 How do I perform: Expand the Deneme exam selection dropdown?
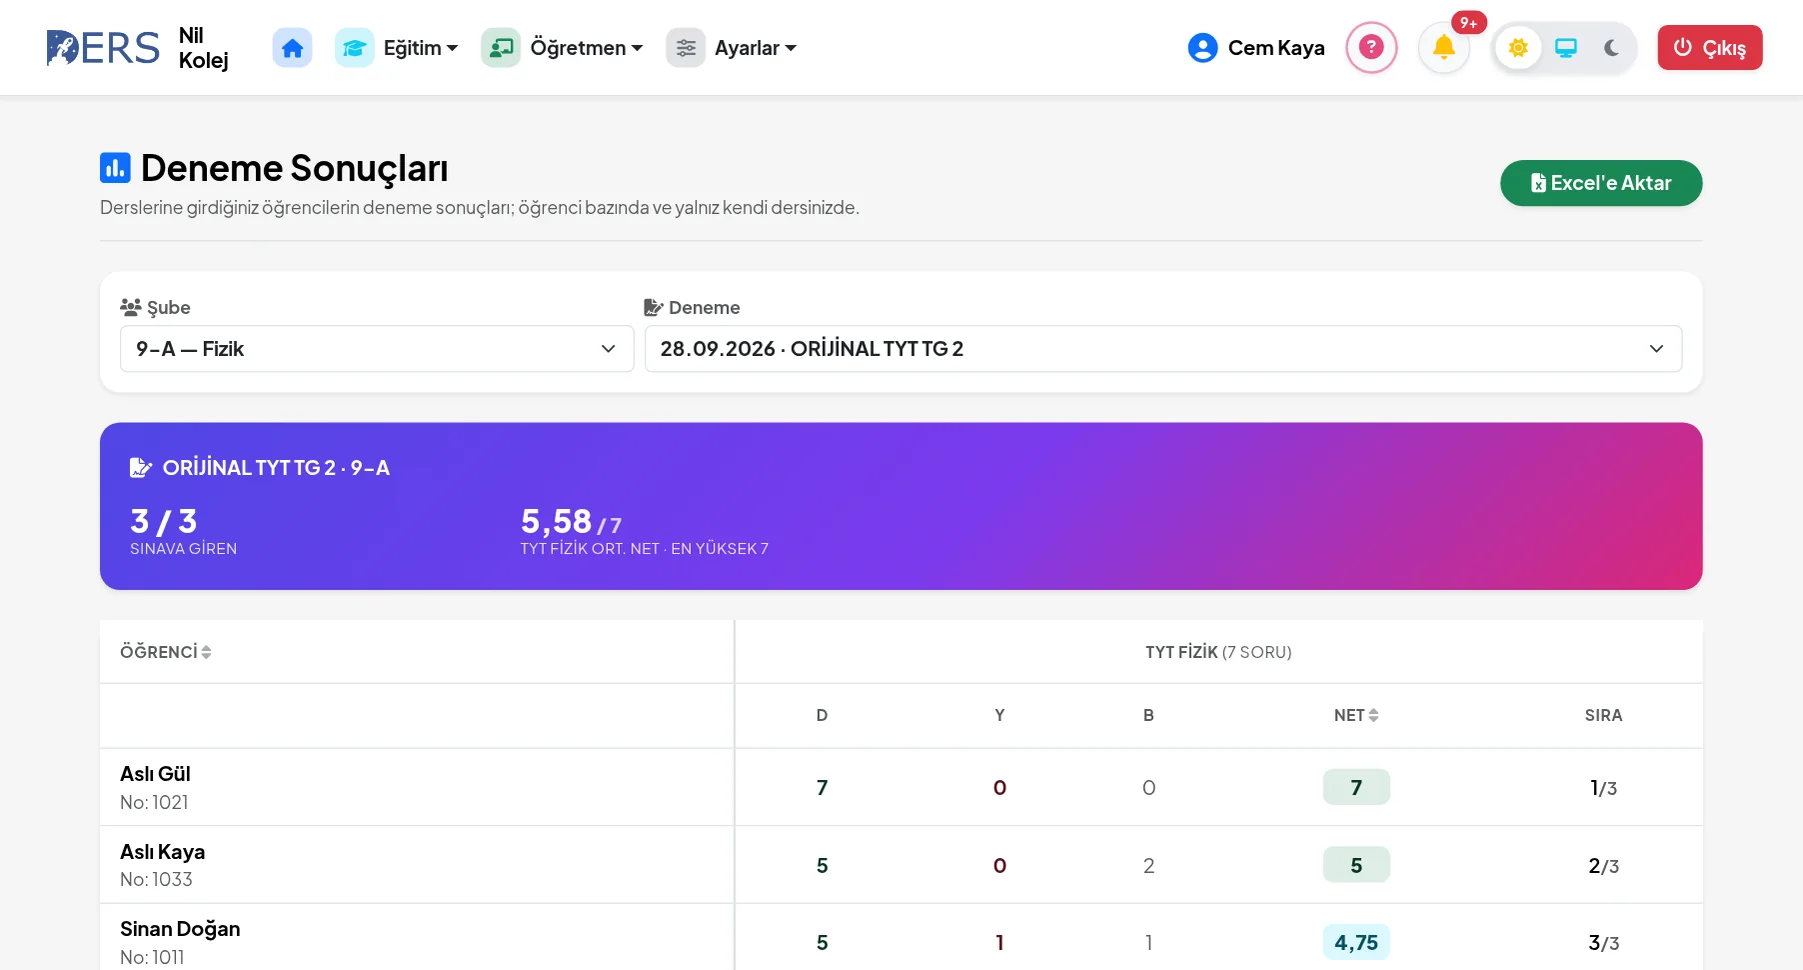1163,349
